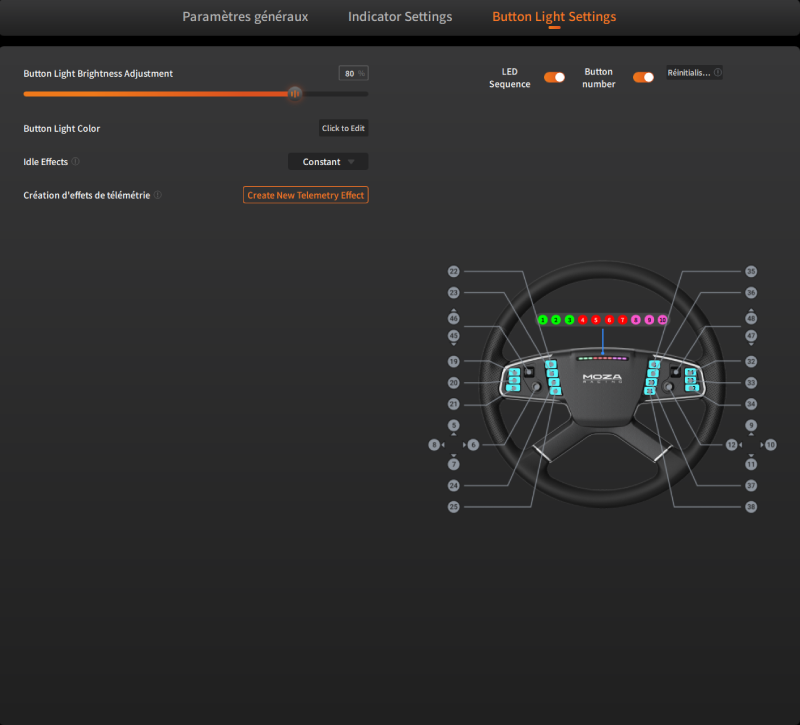
Task: Click the button 38 label at lower right
Action: [x=751, y=507]
